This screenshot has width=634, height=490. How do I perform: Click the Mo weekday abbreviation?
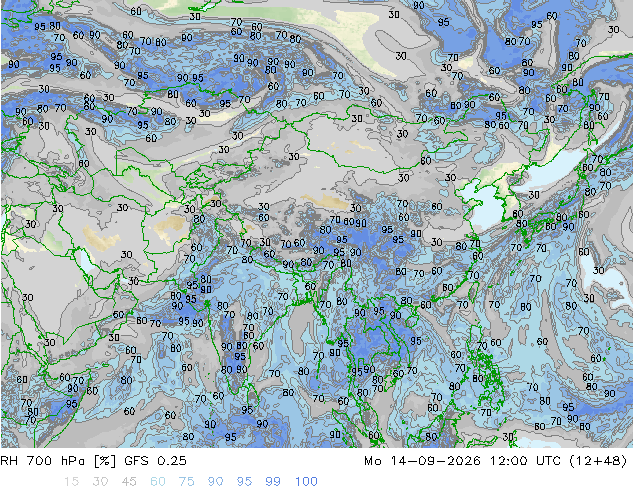(372, 461)
